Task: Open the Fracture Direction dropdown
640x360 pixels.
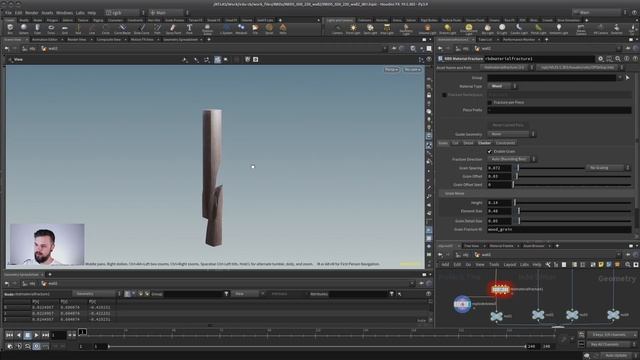Action: (x=512, y=159)
